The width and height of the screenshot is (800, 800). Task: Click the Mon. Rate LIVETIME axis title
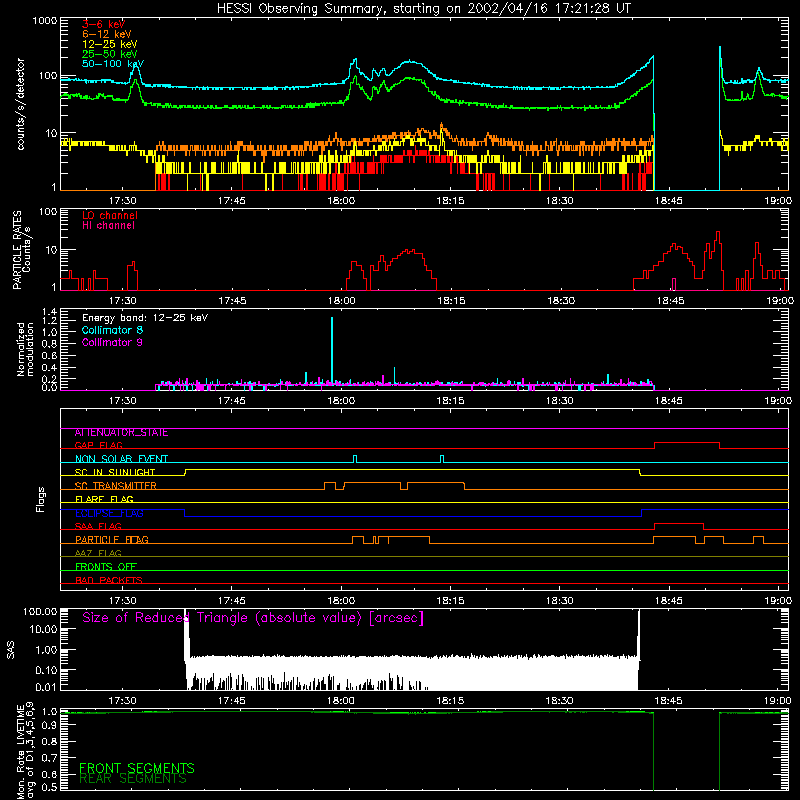[25, 751]
